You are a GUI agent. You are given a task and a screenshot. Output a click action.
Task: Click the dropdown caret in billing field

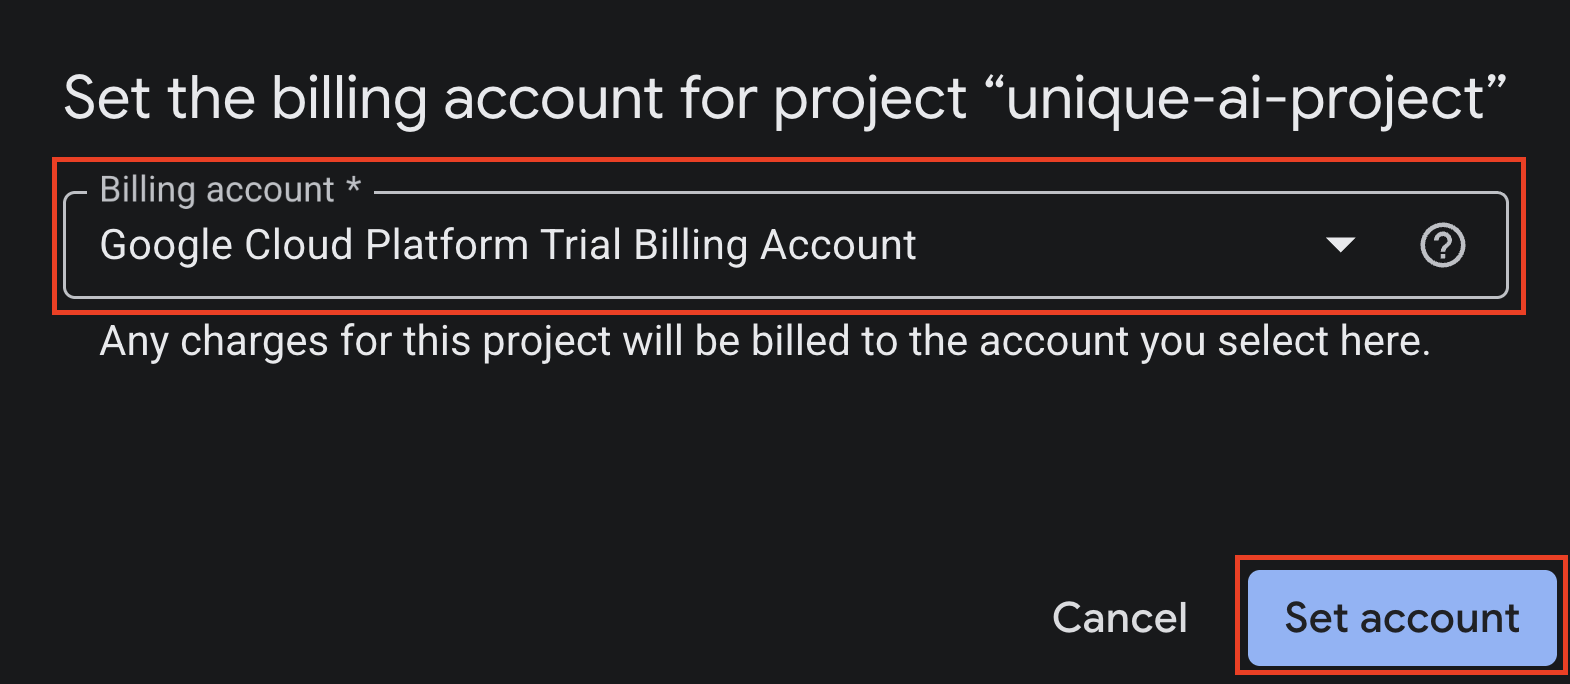[1342, 245]
